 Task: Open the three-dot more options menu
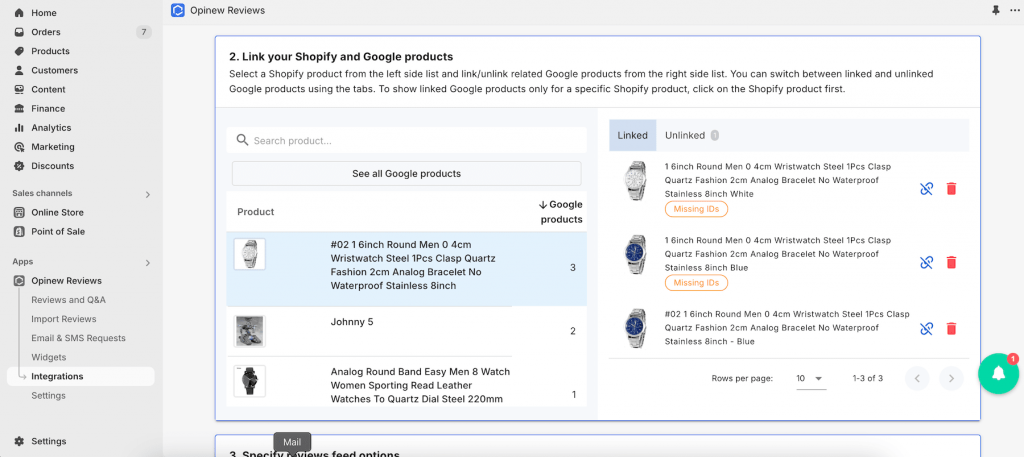click(1015, 10)
